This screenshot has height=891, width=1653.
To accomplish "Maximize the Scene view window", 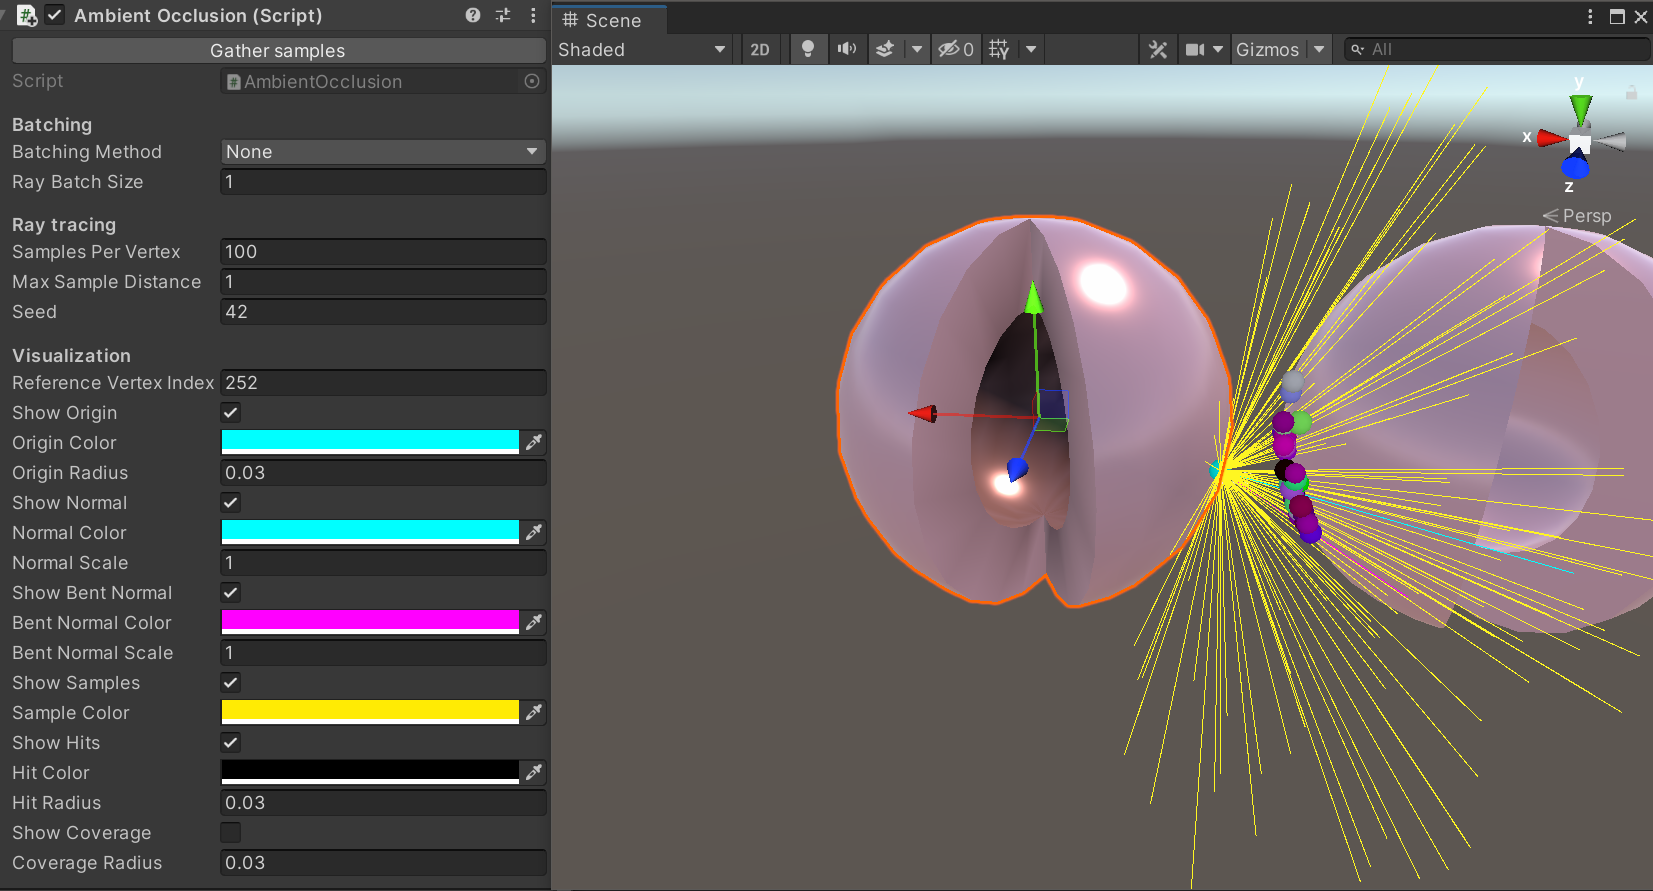I will click(1616, 17).
